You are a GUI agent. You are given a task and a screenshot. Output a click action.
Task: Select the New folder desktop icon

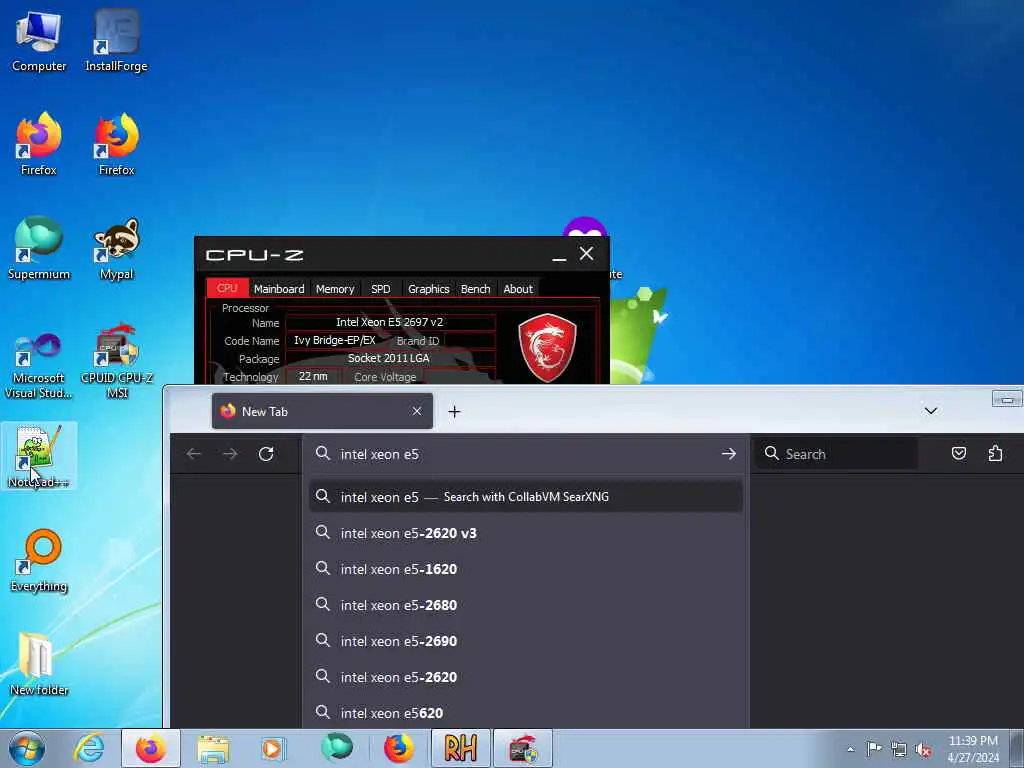39,664
